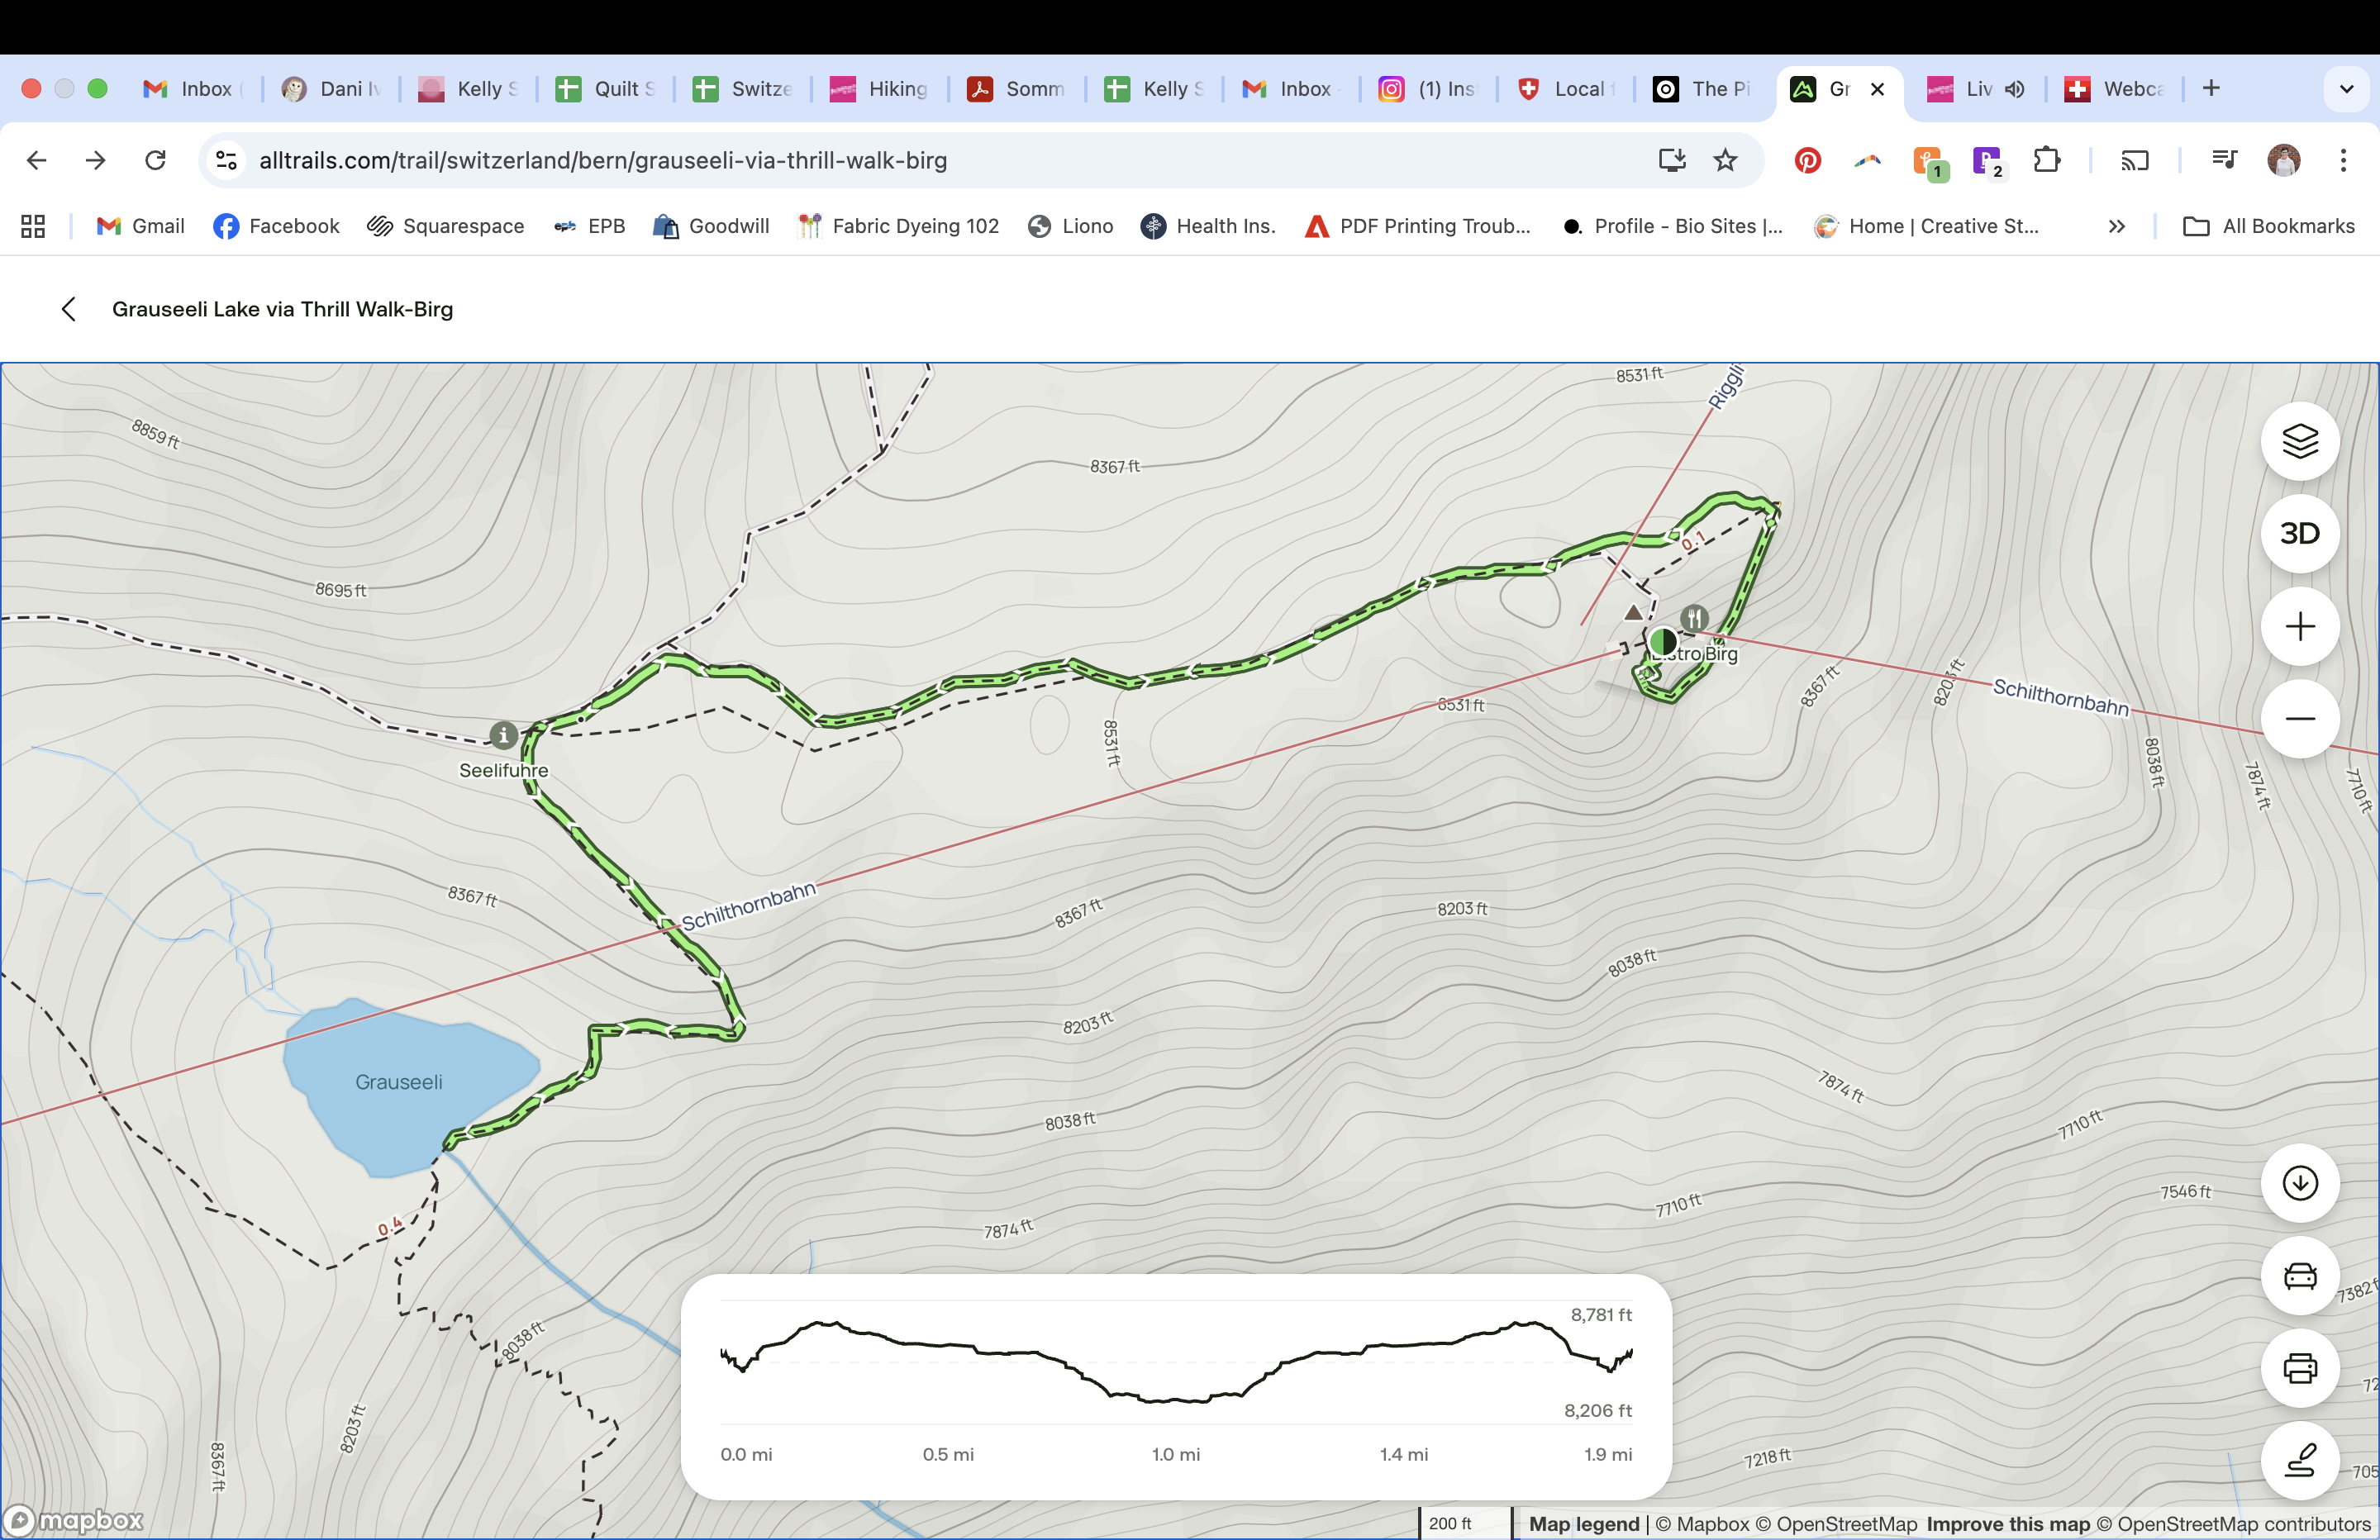Toggle 3D map view
This screenshot has width=2380, height=1540.
[x=2299, y=534]
